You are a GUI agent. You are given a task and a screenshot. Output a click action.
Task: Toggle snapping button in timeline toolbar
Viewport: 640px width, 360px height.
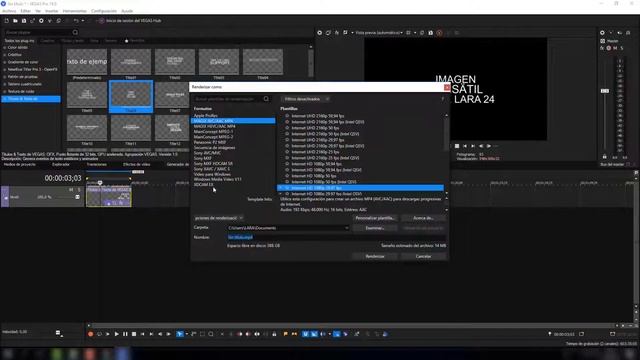tap(305, 334)
